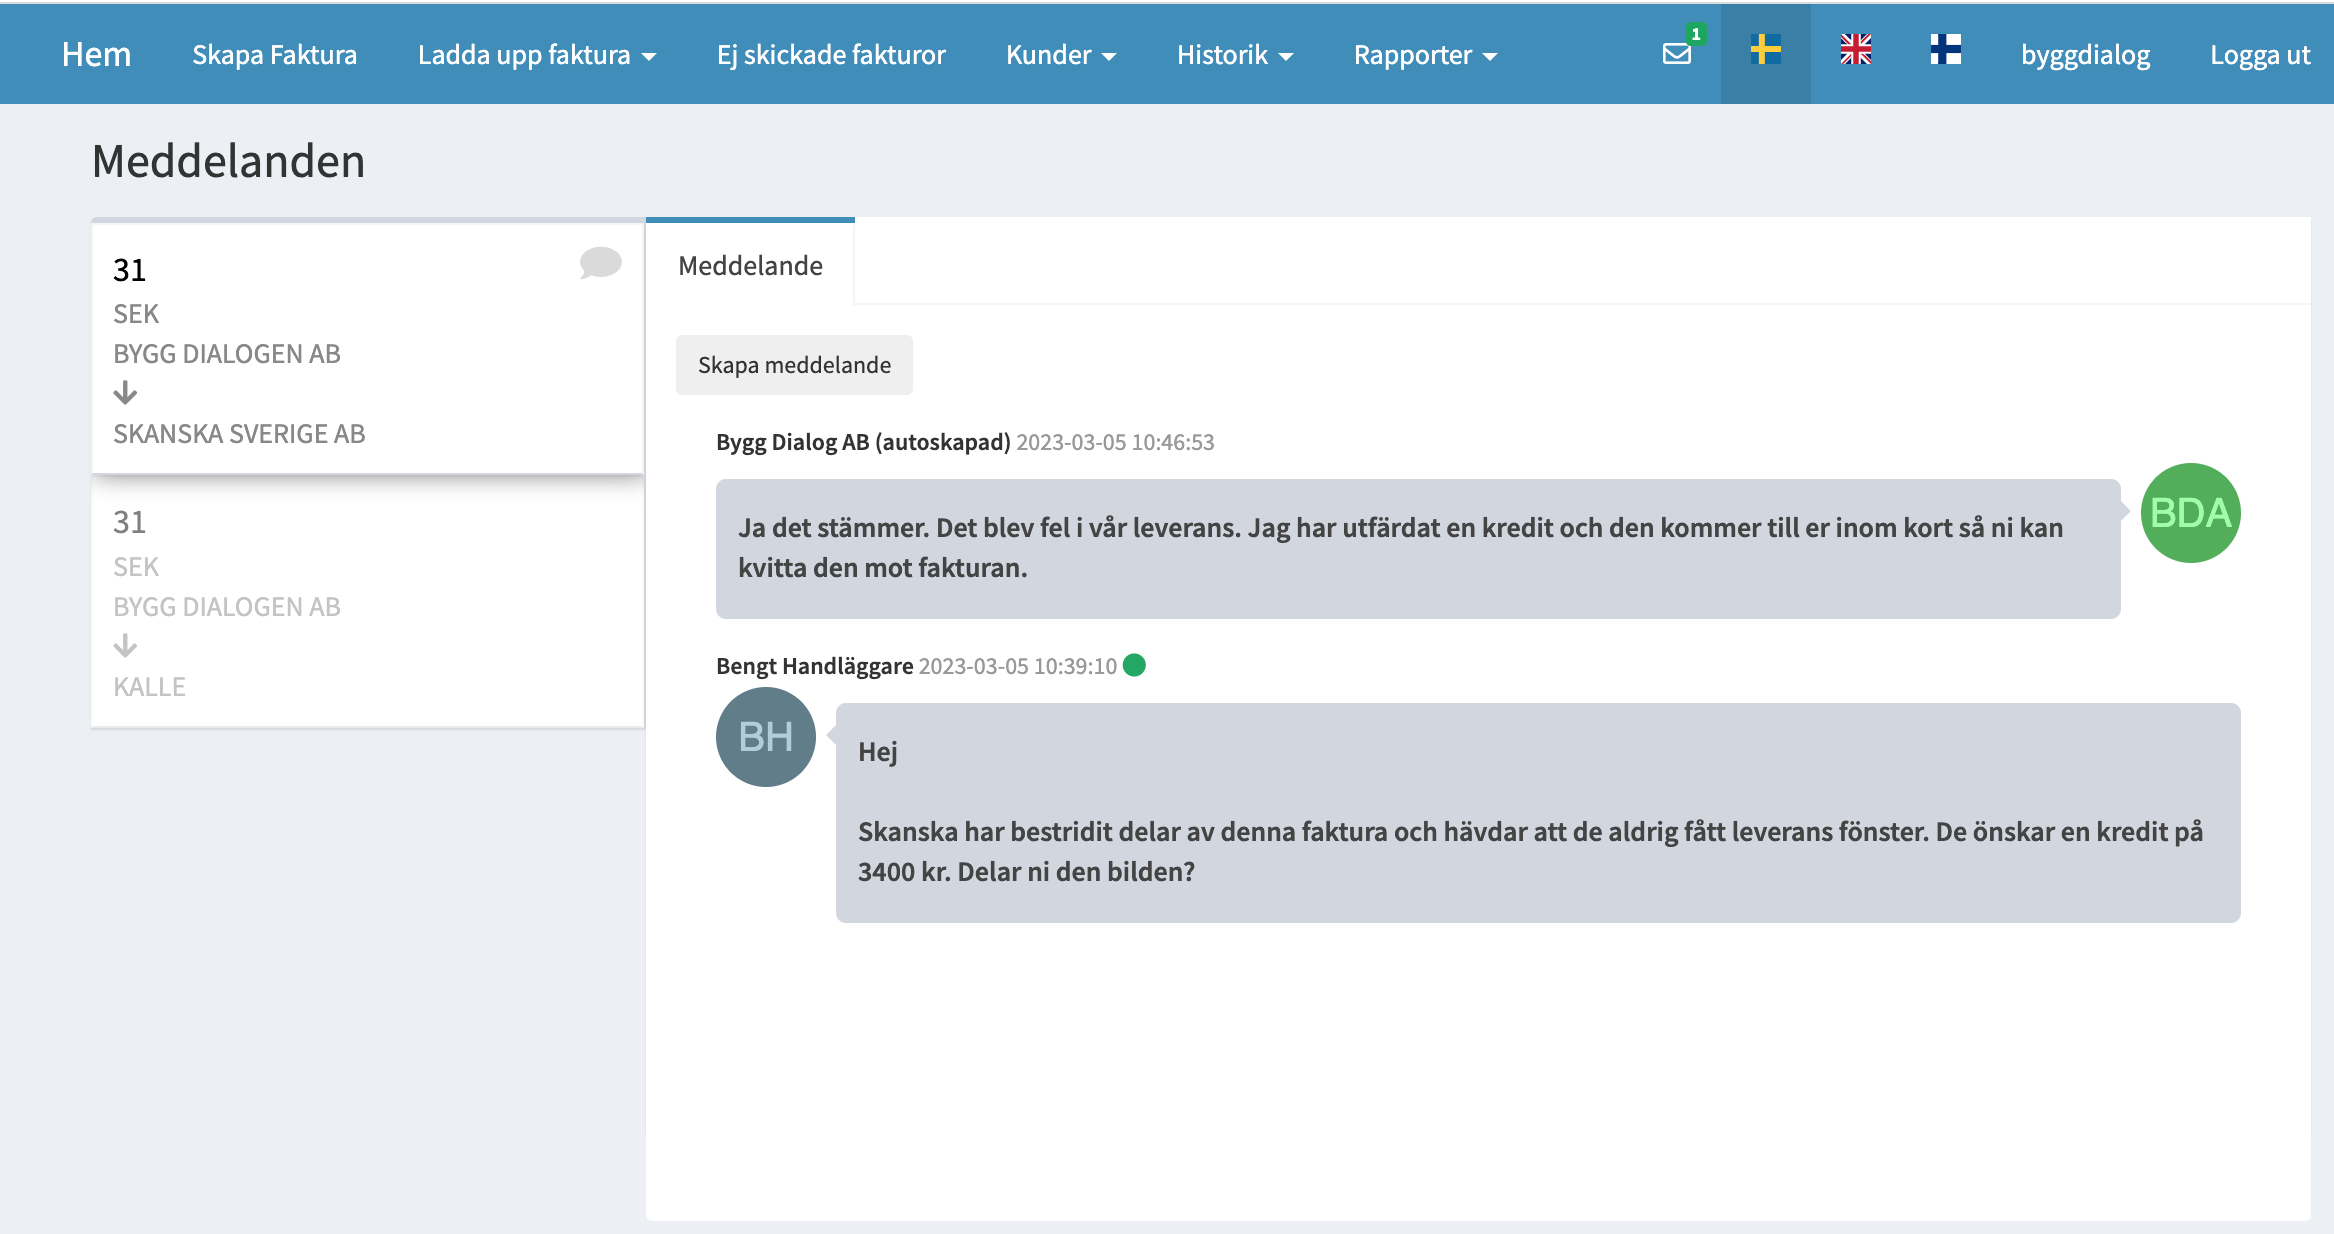Switch language using the Swedish flag

tap(1765, 50)
